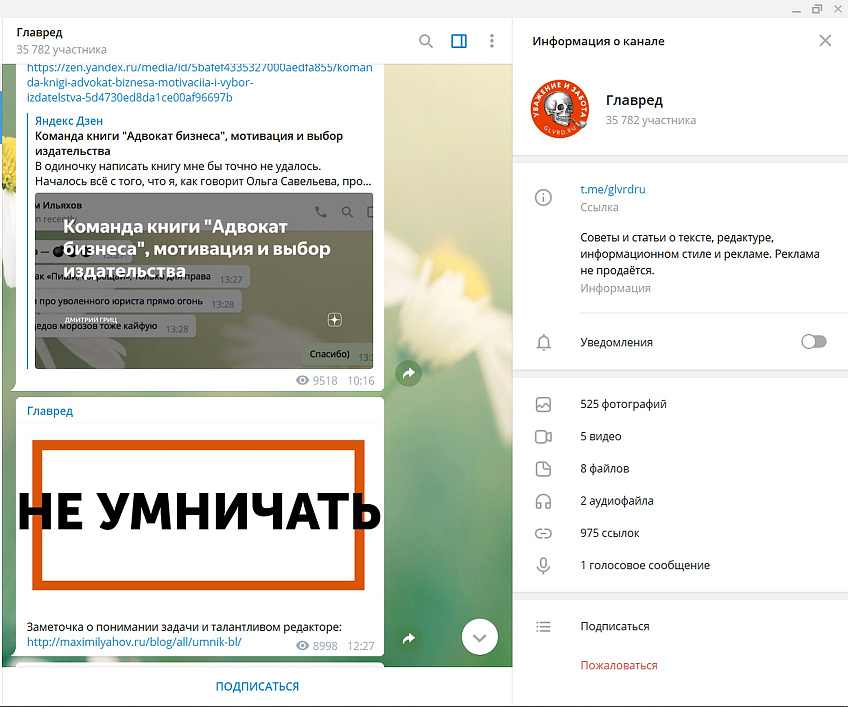Click the Главред chat header title

click(39, 32)
